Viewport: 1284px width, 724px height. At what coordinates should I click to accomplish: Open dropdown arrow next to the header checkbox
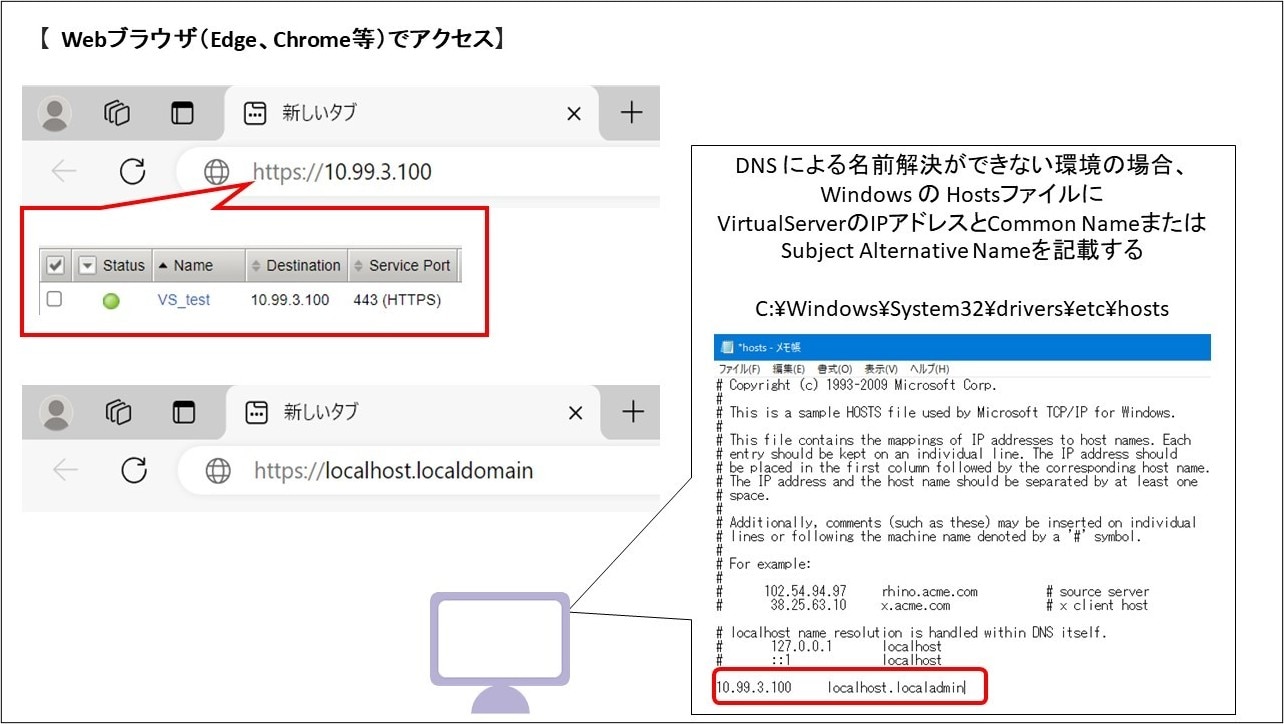click(x=87, y=266)
